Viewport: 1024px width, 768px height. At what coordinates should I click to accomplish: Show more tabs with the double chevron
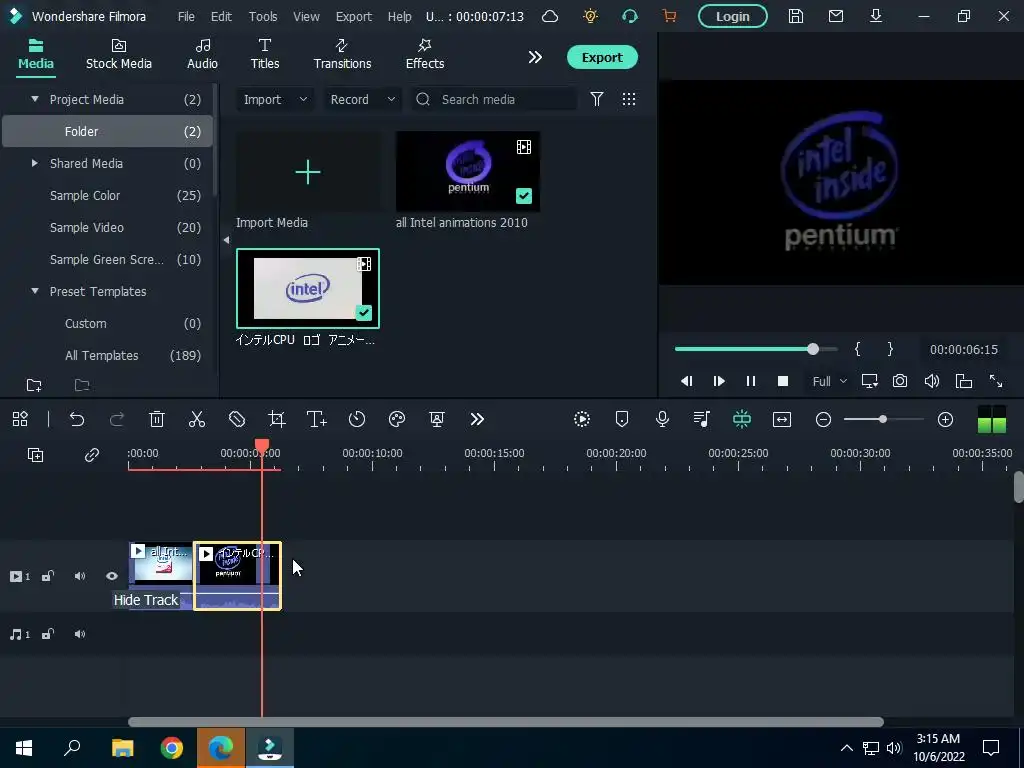coord(535,57)
